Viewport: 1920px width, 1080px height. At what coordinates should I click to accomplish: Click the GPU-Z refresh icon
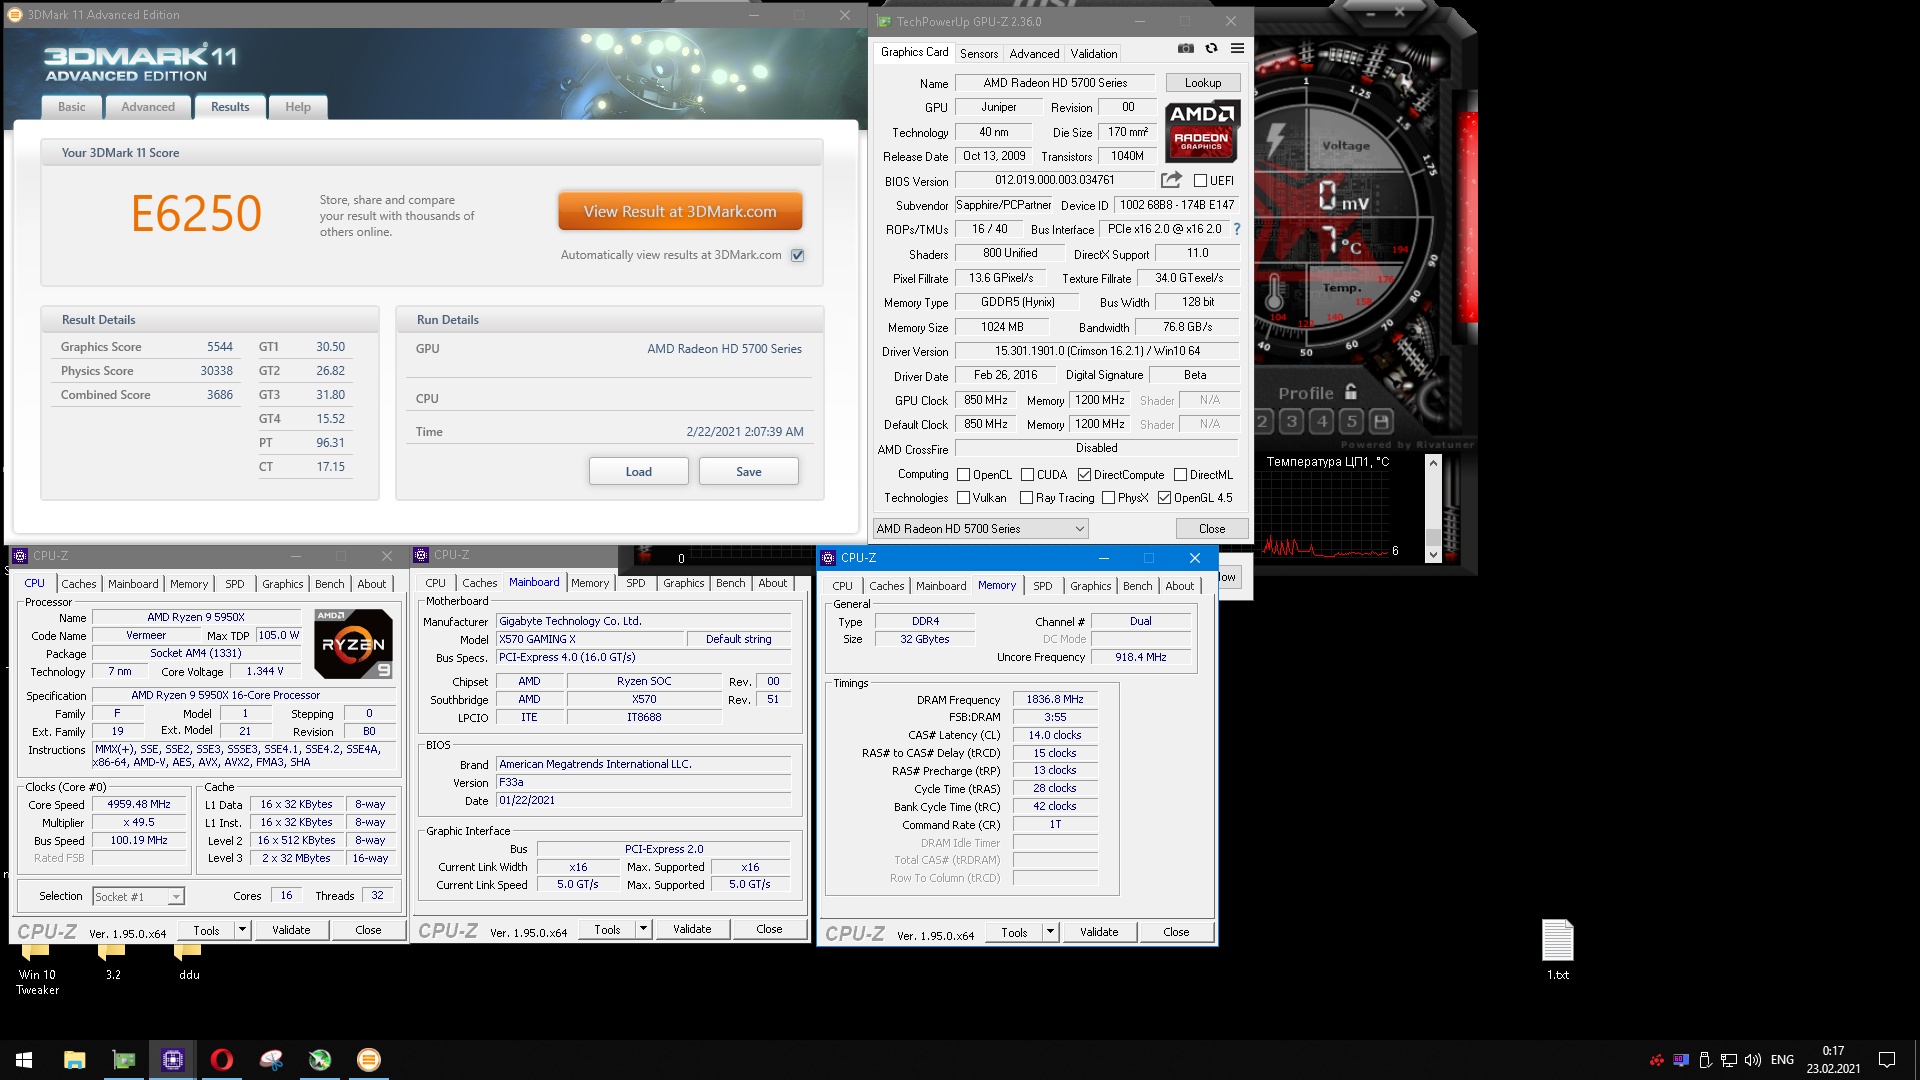point(1211,48)
